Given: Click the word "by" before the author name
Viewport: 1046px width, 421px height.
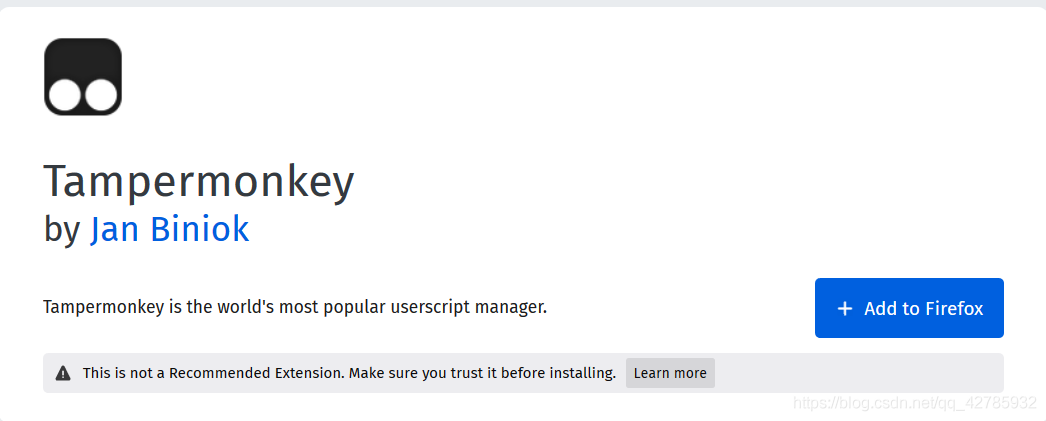Looking at the screenshot, I should pos(61,230).
